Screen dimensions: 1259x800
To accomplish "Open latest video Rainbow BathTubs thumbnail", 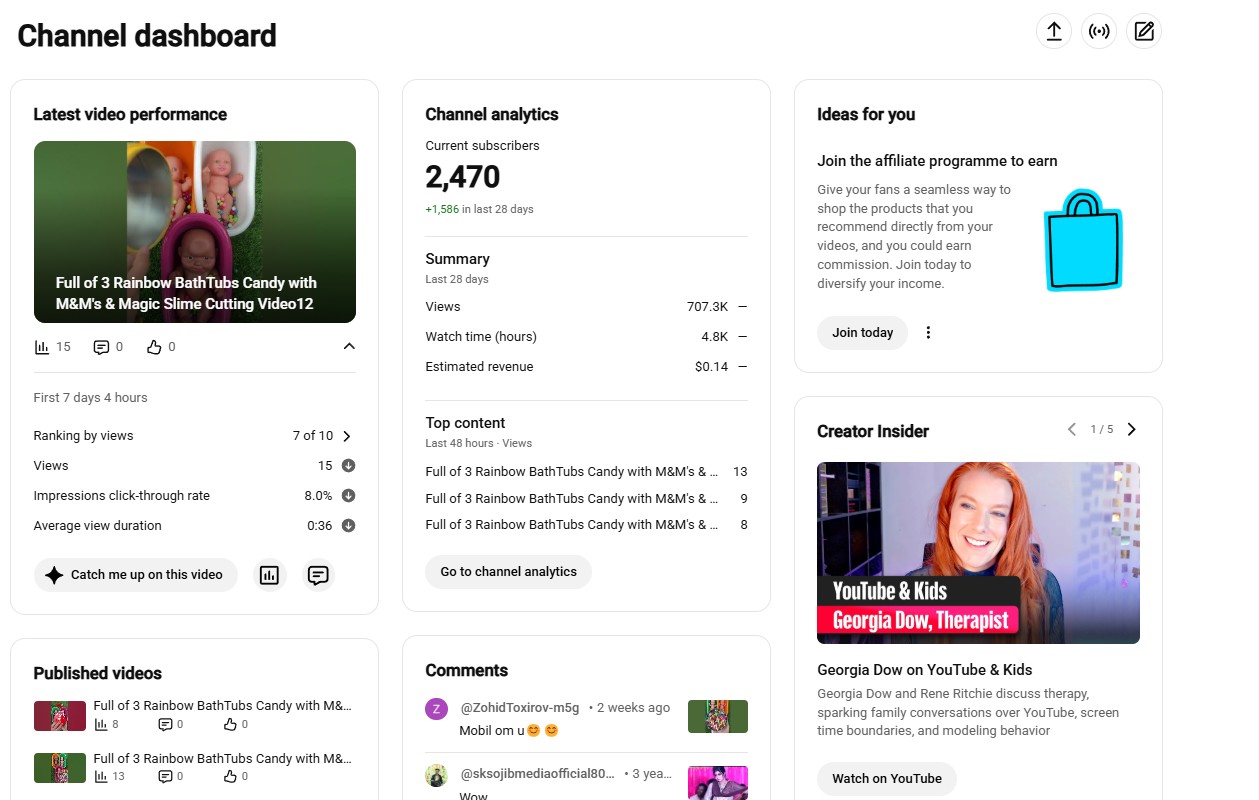I will pos(195,232).
